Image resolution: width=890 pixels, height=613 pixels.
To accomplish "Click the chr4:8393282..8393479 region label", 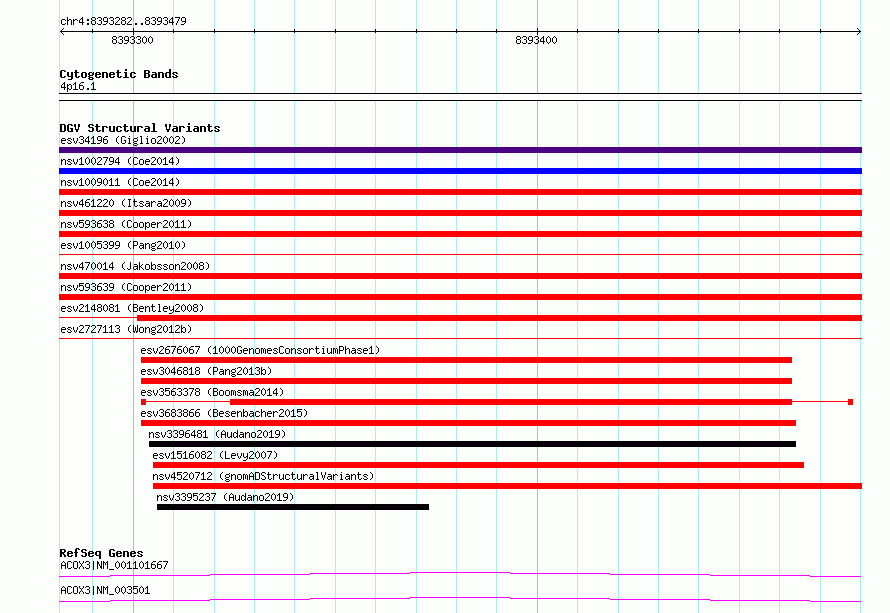I will (x=123, y=21).
